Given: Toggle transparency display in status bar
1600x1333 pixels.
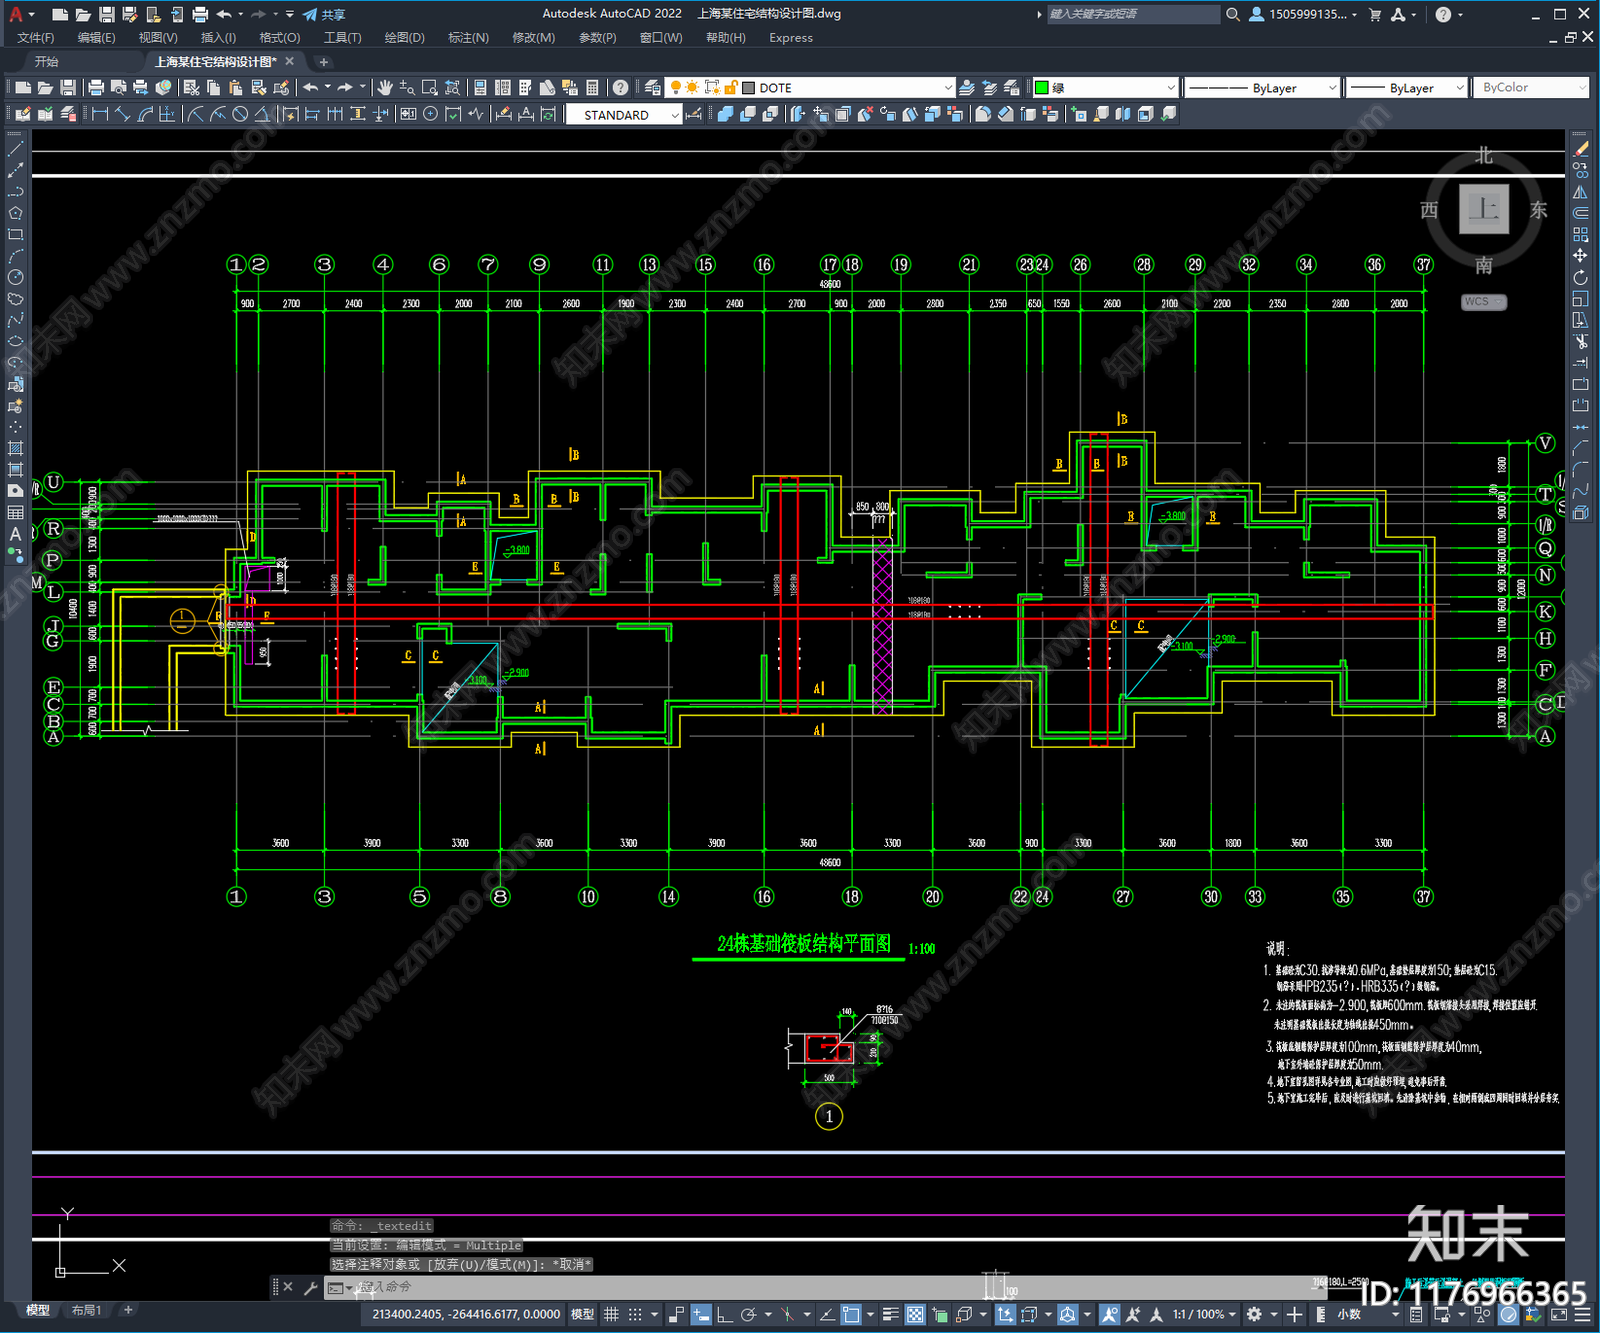Looking at the screenshot, I should point(914,1314).
